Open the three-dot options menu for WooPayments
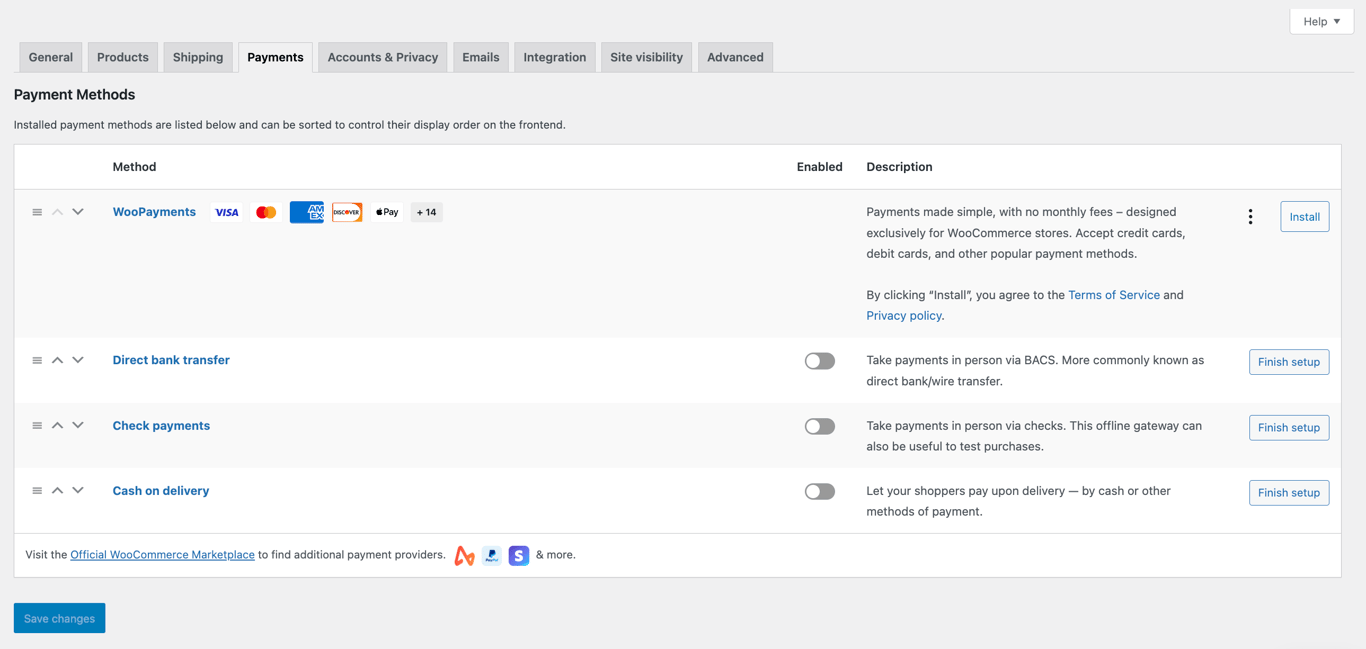 pos(1250,215)
